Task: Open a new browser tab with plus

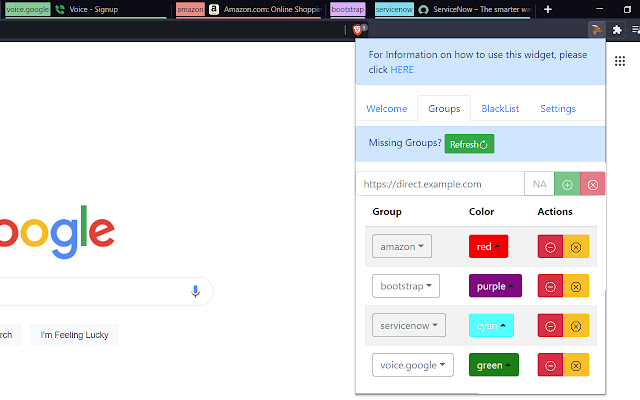Action: tap(548, 9)
